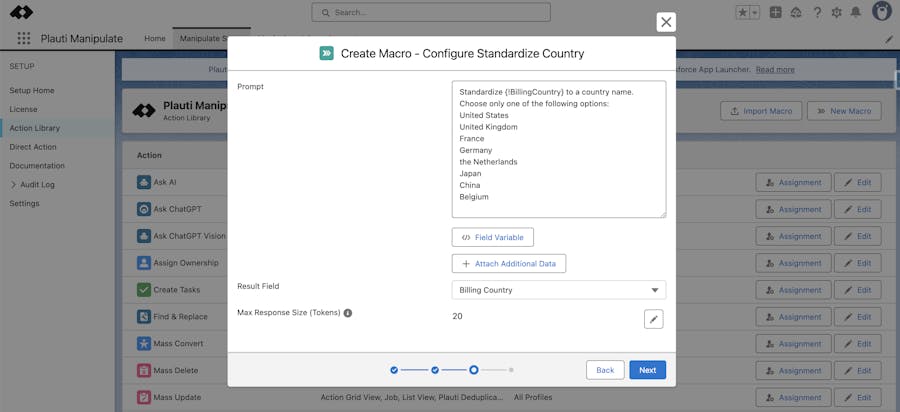Viewport: 900px width, 412px height.
Task: Edit the Mass Convert action
Action: [858, 344]
